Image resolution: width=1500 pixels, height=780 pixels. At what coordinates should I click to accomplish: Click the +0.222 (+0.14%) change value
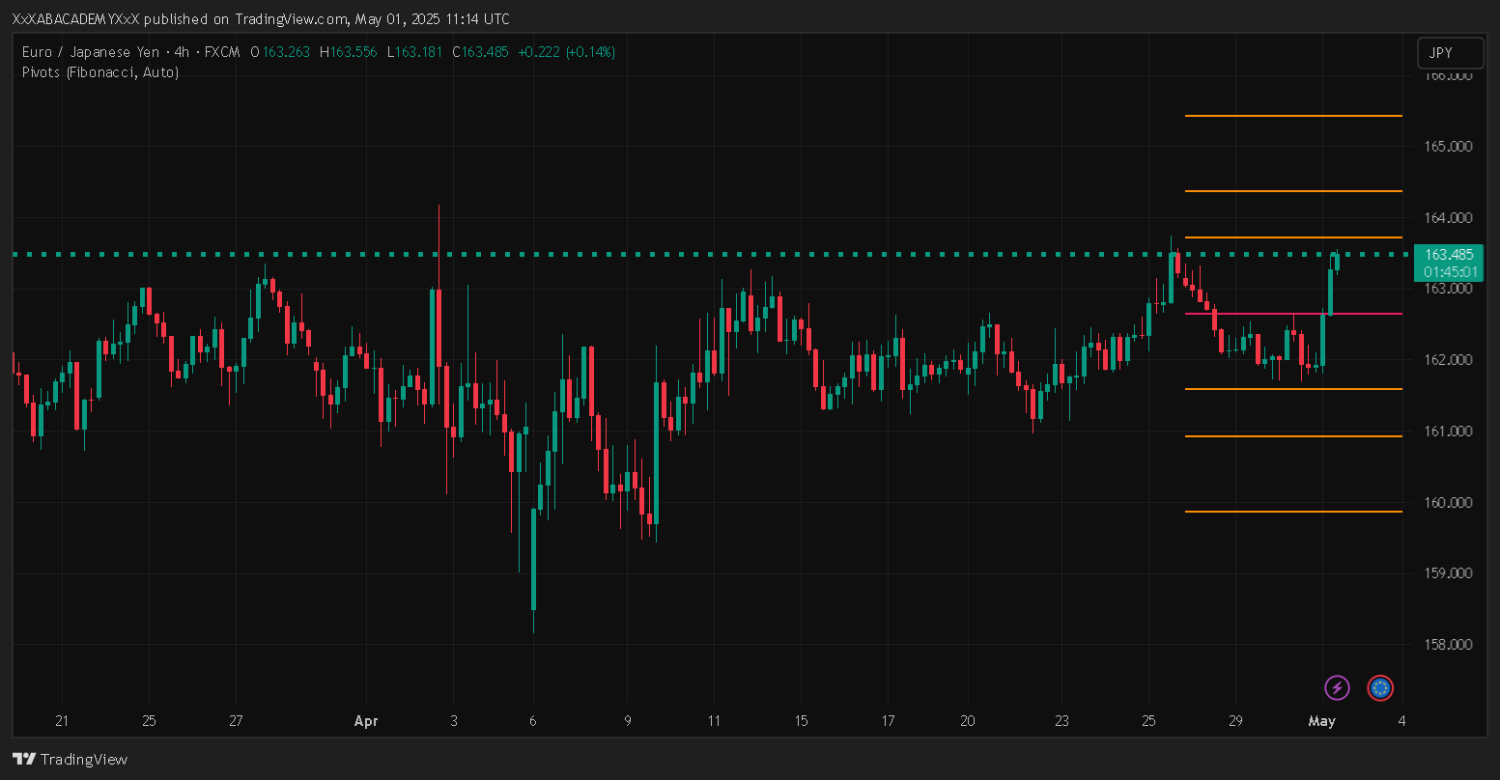566,52
